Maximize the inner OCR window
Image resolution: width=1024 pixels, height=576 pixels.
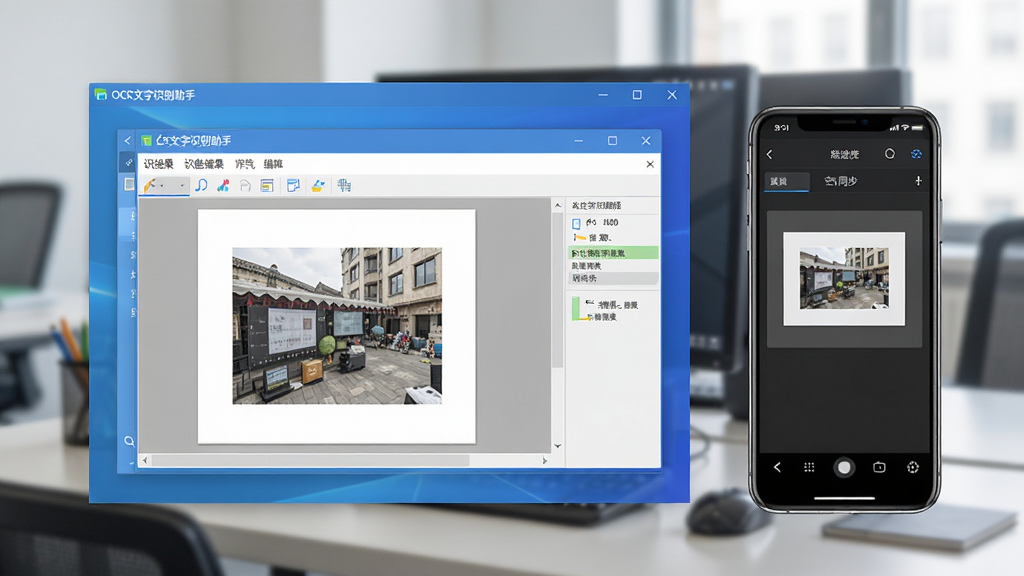[x=612, y=140]
